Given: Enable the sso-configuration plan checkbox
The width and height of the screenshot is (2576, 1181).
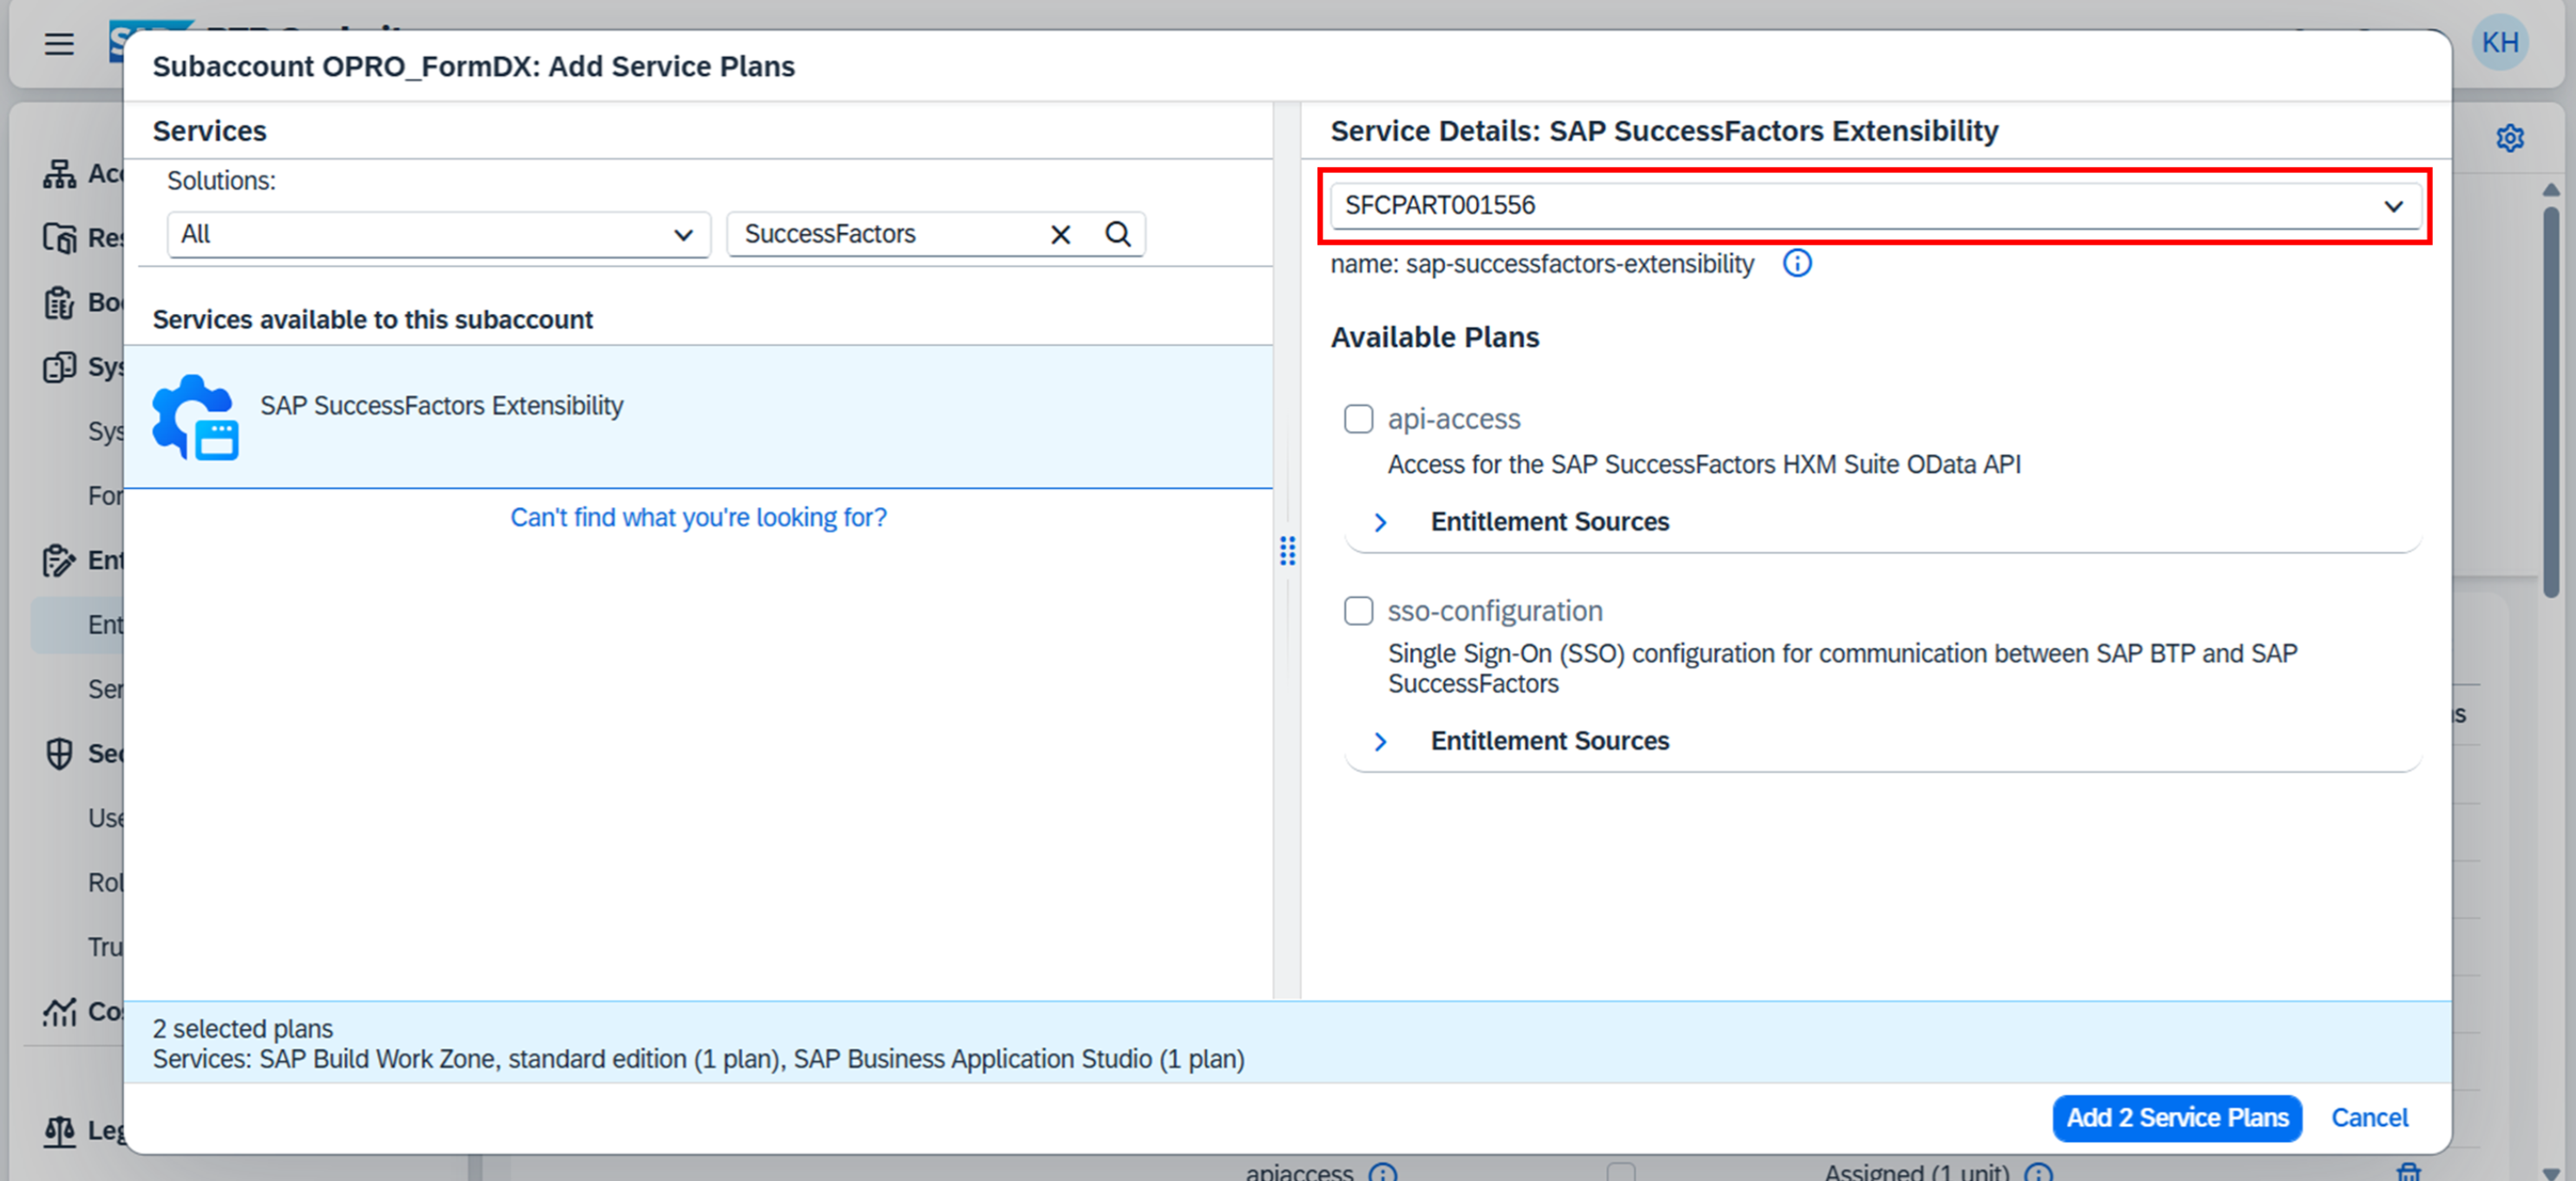Looking at the screenshot, I should pos(1358,610).
